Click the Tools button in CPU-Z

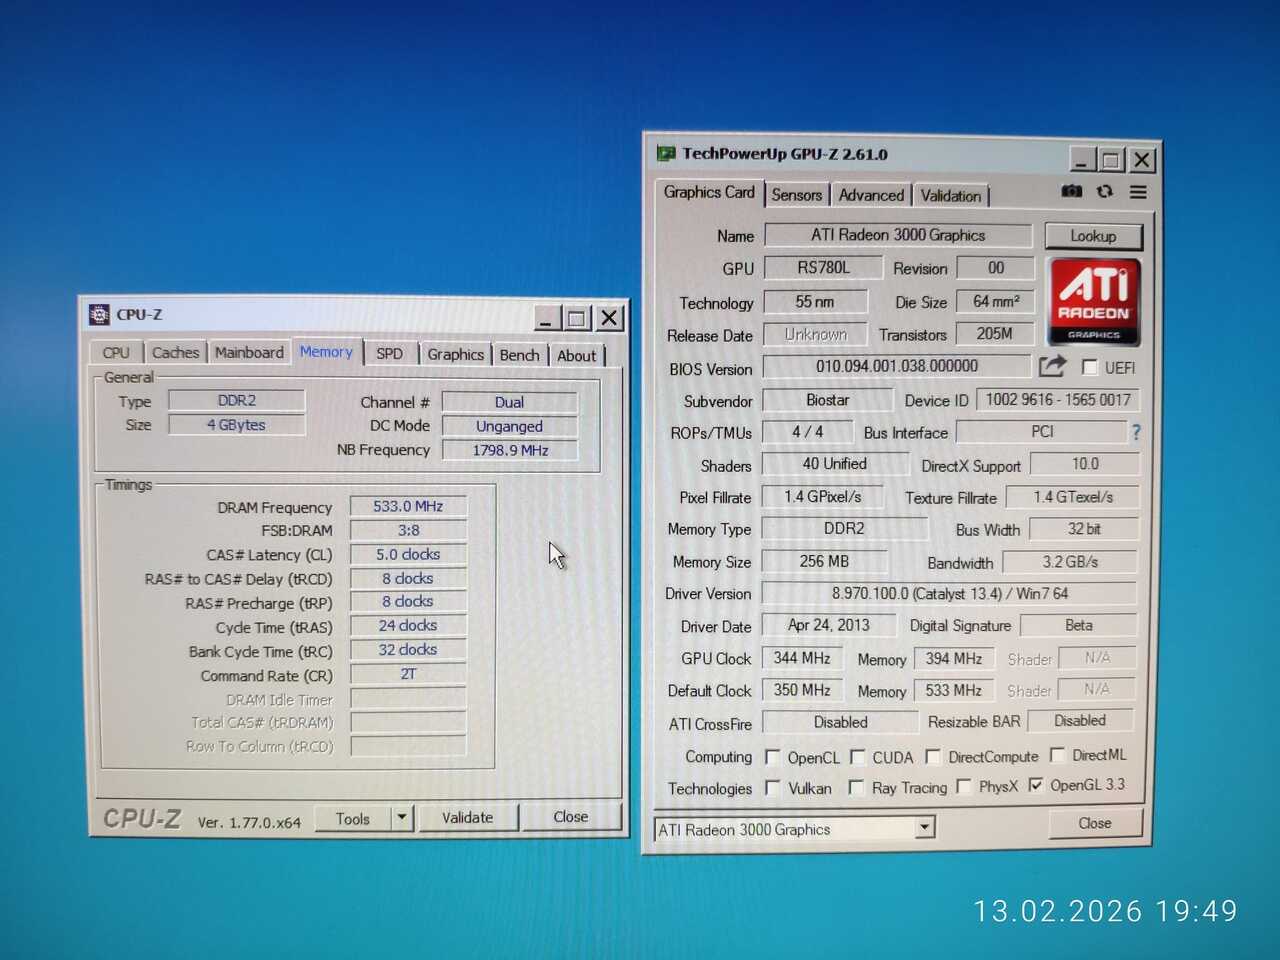pyautogui.click(x=353, y=818)
